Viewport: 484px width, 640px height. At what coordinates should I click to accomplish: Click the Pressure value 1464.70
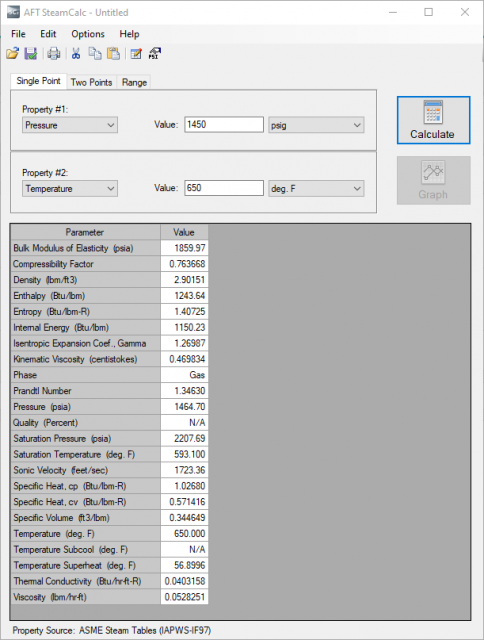(x=184, y=407)
